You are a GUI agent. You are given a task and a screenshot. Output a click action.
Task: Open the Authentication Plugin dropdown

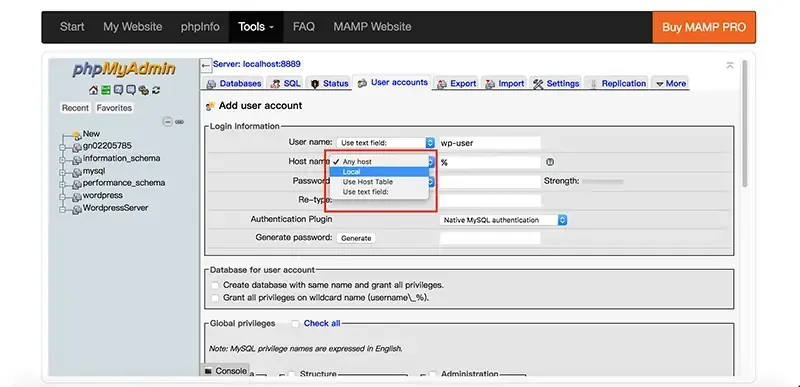503,220
